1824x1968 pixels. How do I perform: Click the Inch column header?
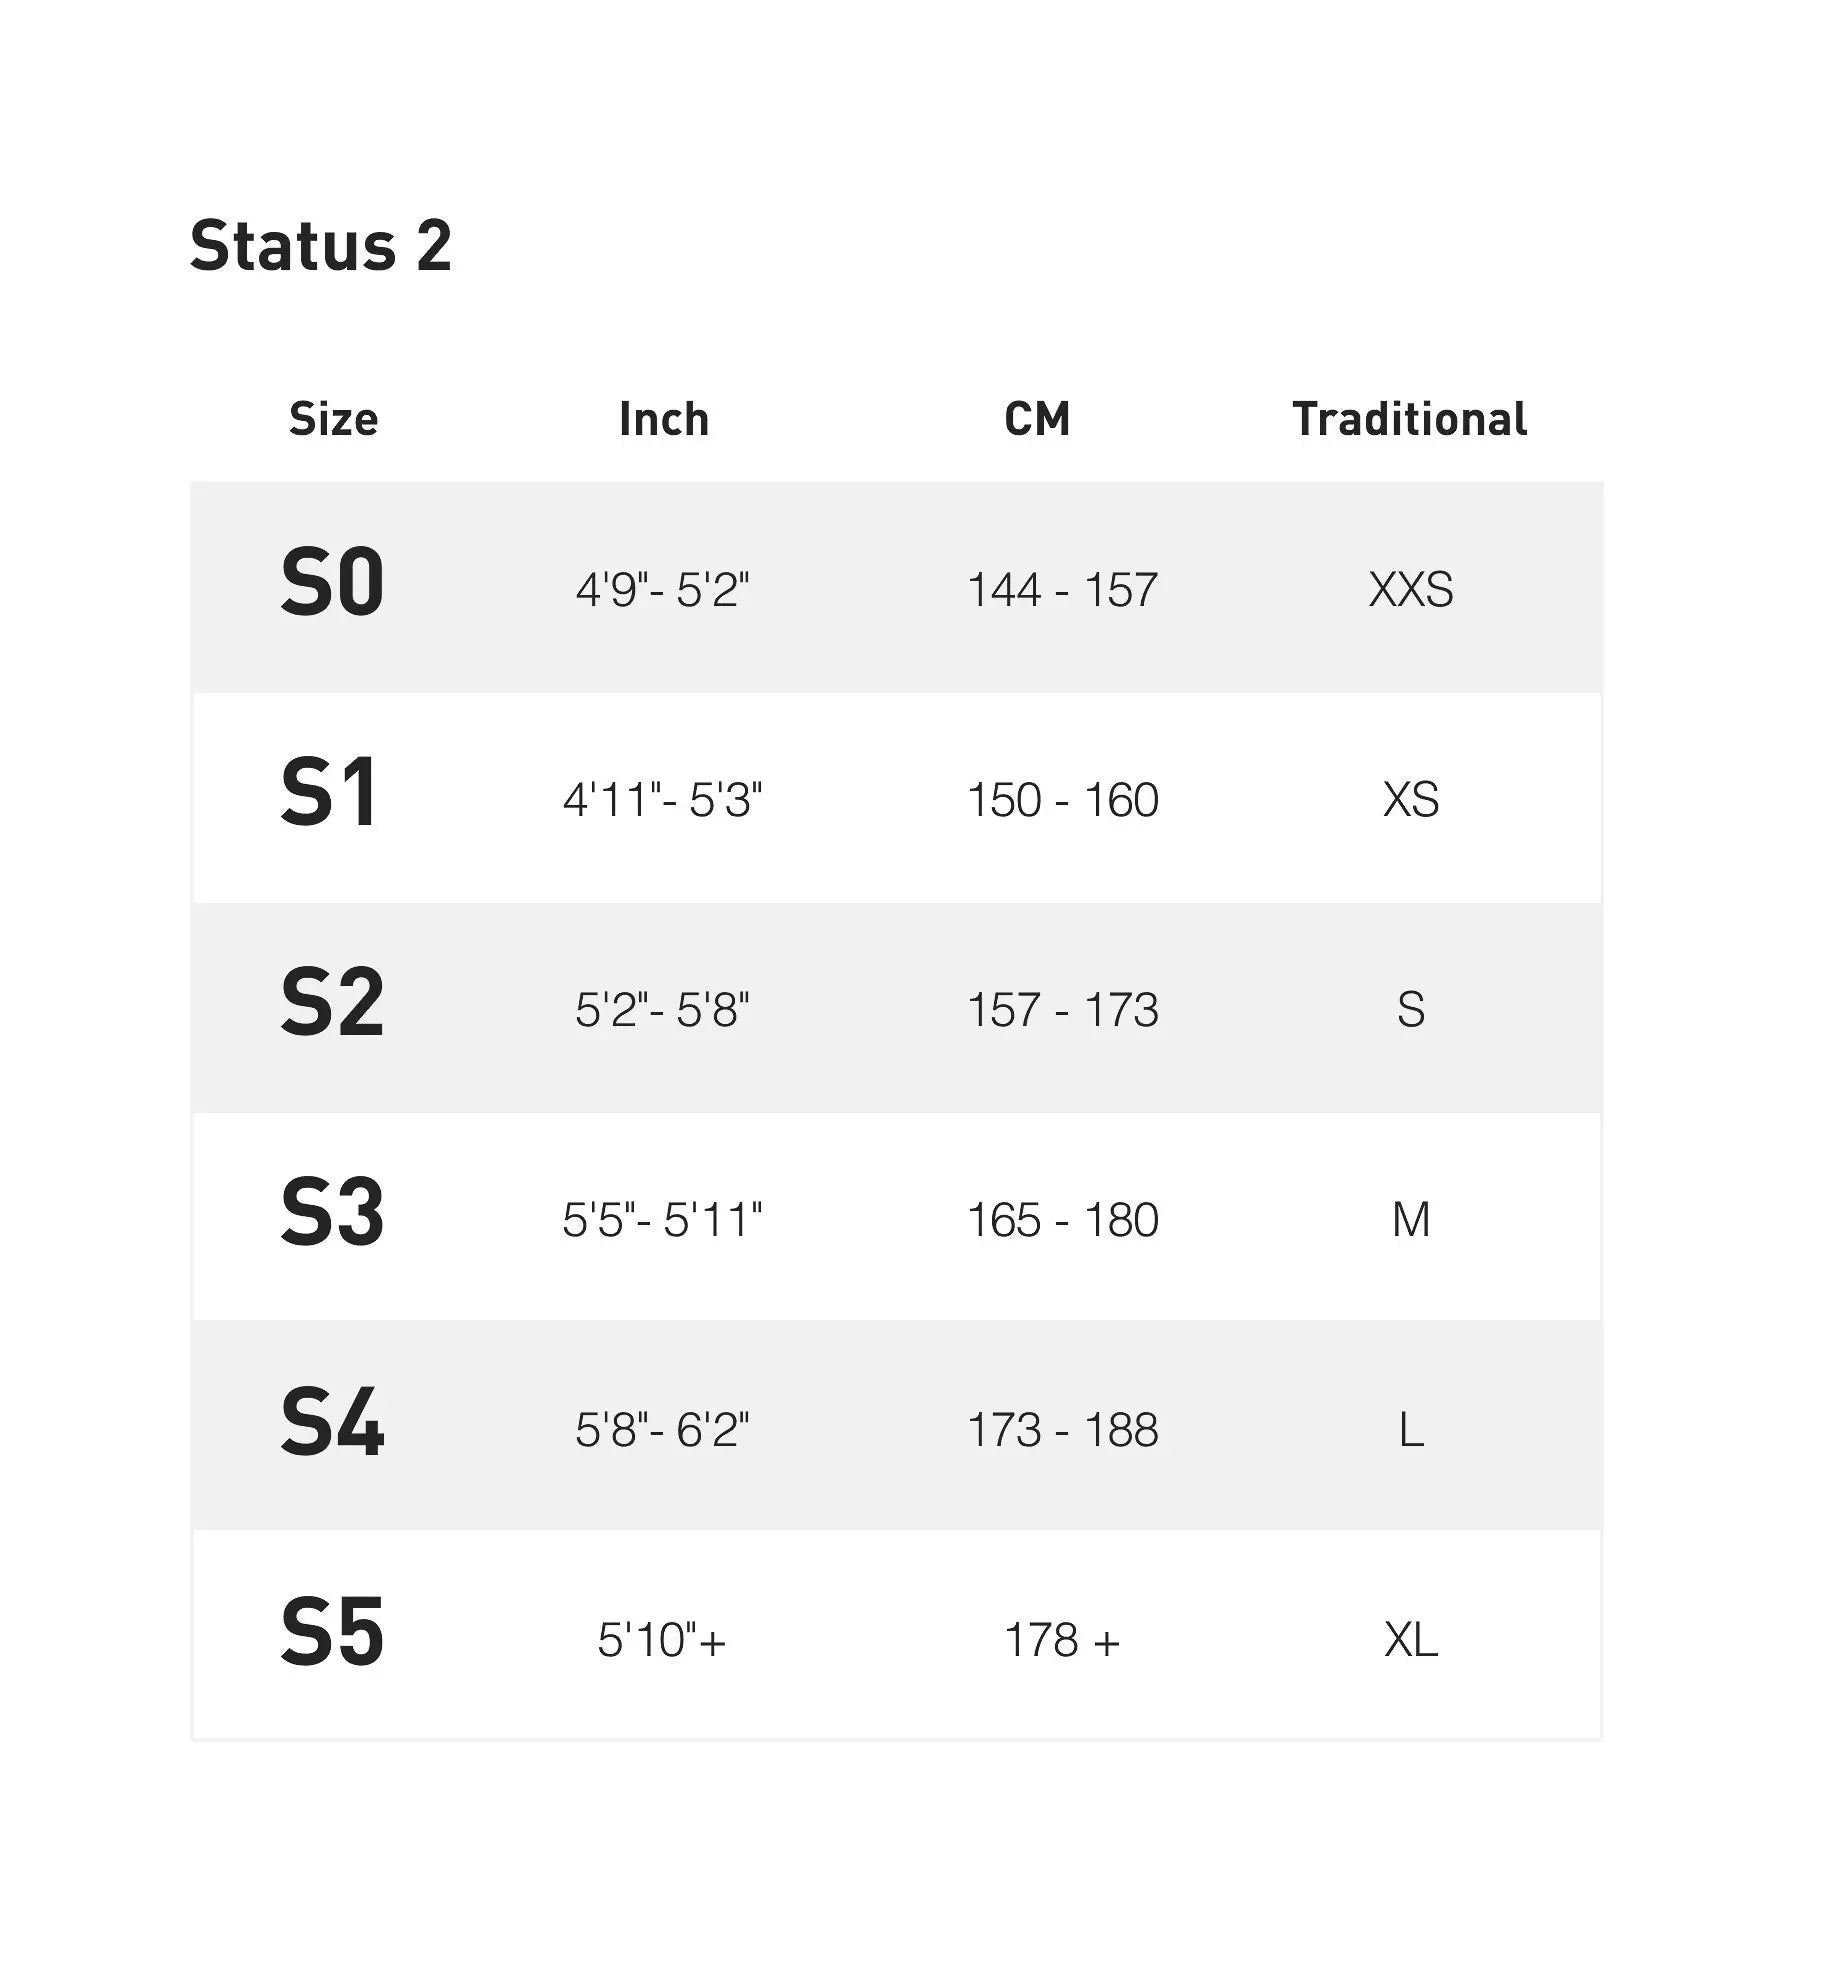pos(664,419)
